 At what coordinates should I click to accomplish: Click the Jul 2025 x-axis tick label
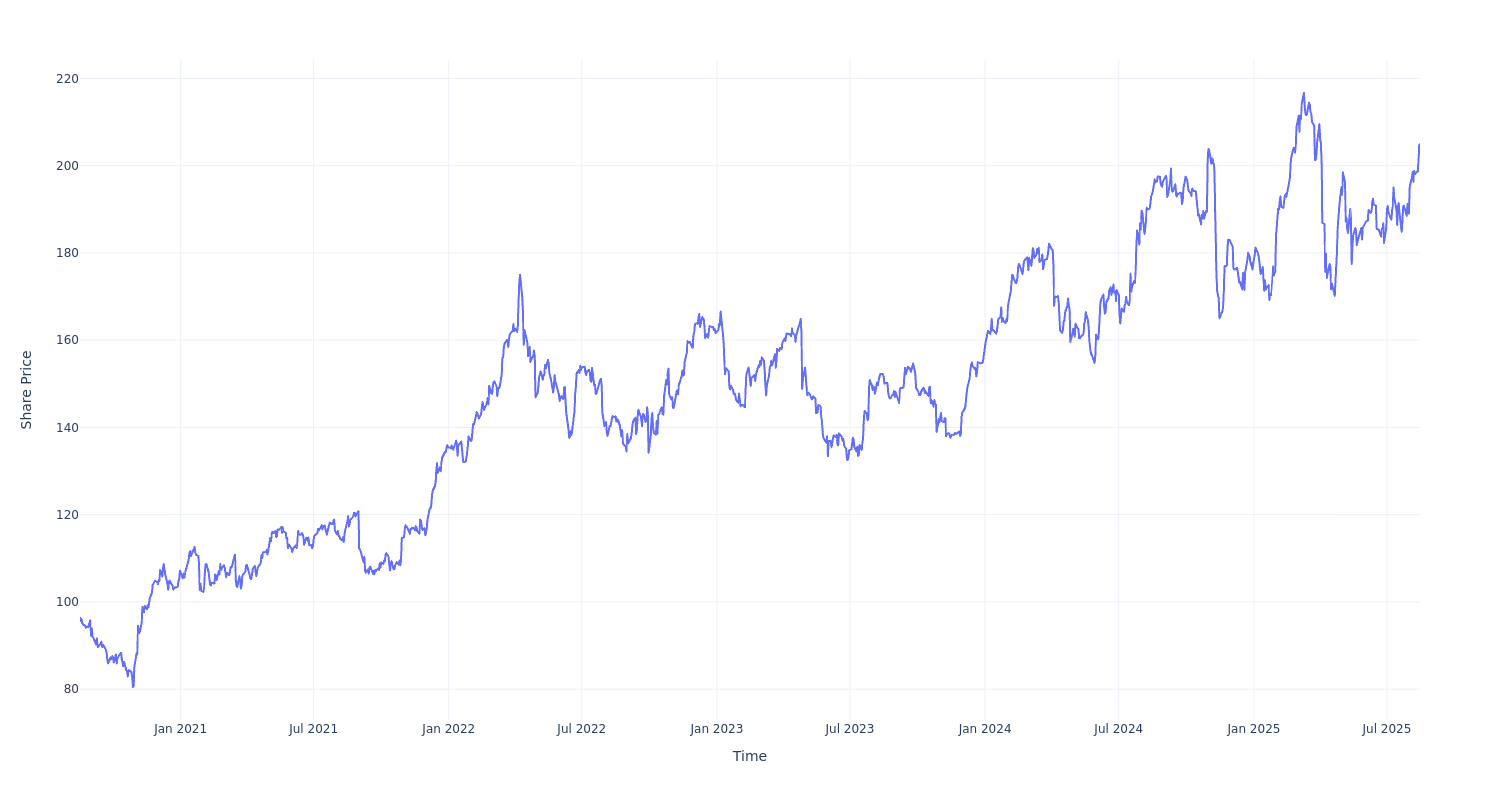pyautogui.click(x=1386, y=729)
